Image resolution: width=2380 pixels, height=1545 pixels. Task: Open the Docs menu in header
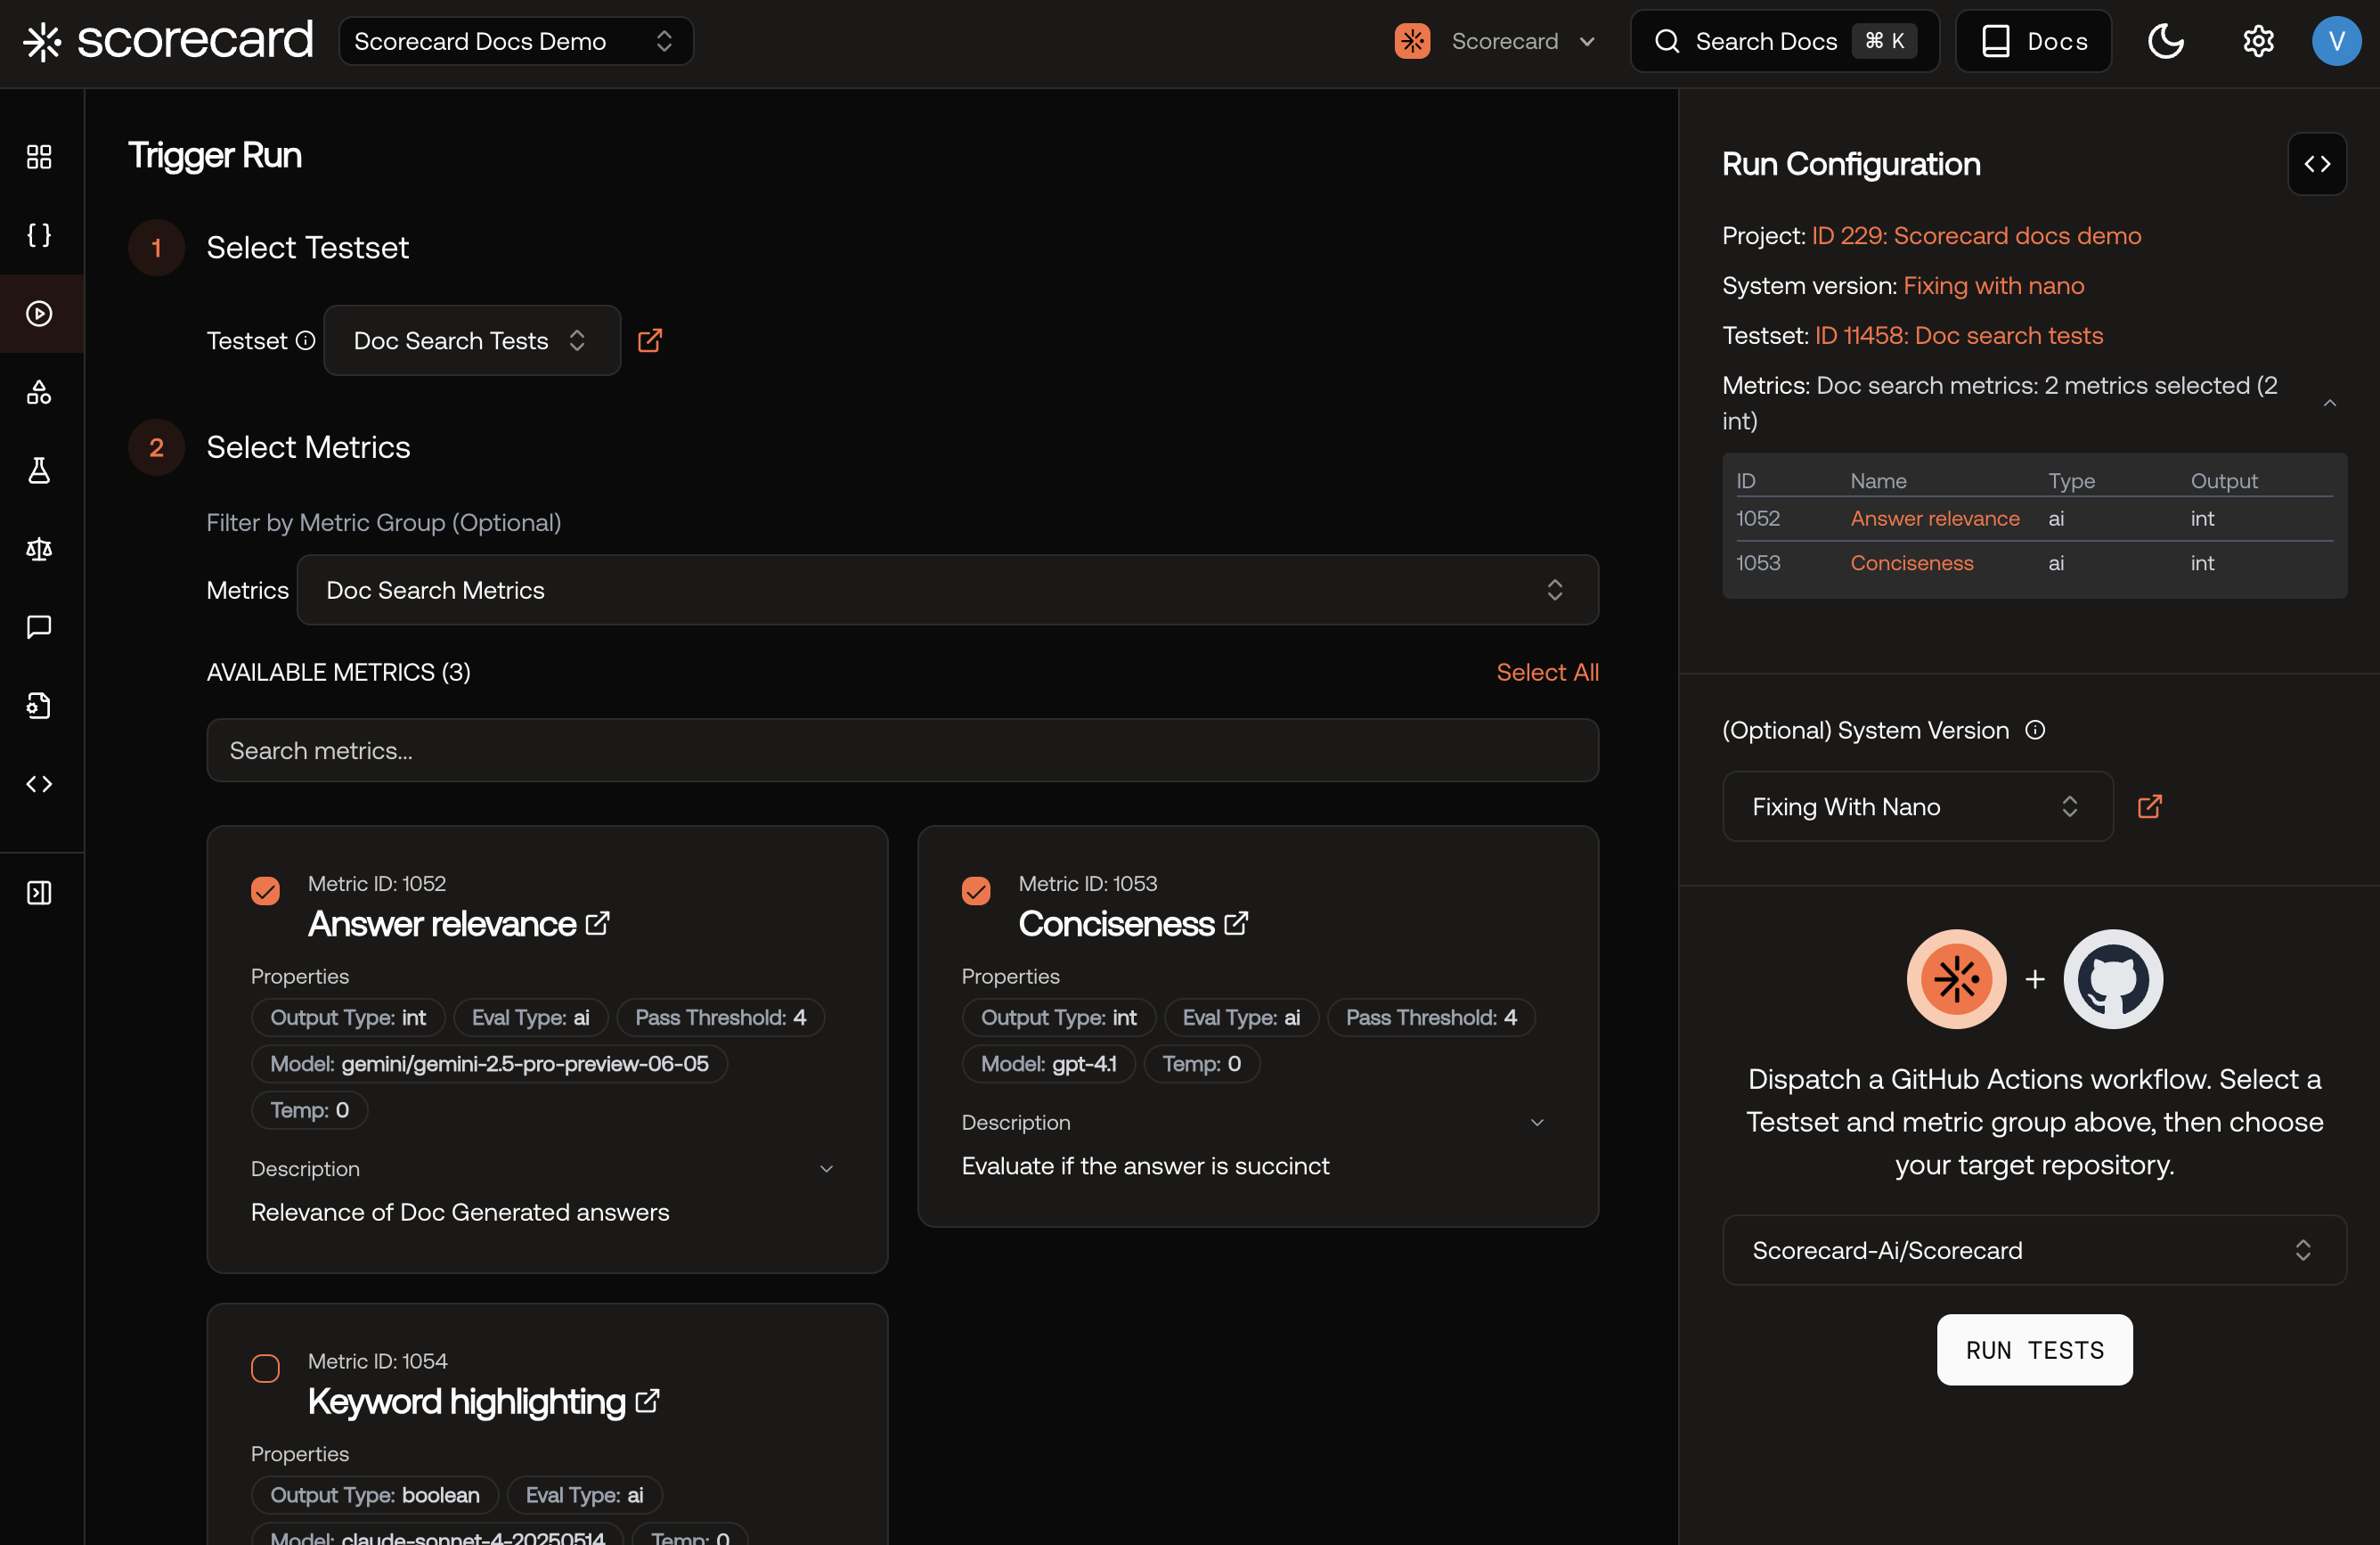pyautogui.click(x=2033, y=41)
